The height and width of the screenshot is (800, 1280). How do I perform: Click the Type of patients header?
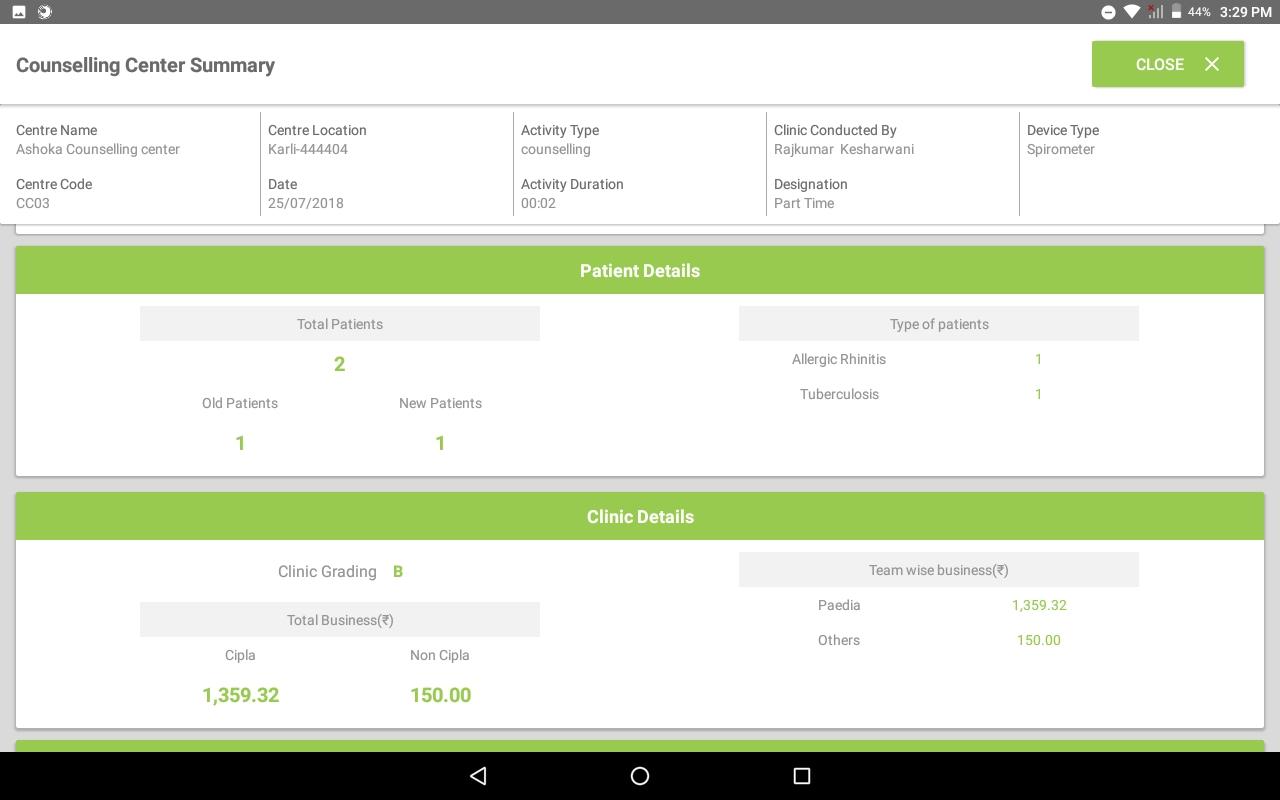point(939,324)
